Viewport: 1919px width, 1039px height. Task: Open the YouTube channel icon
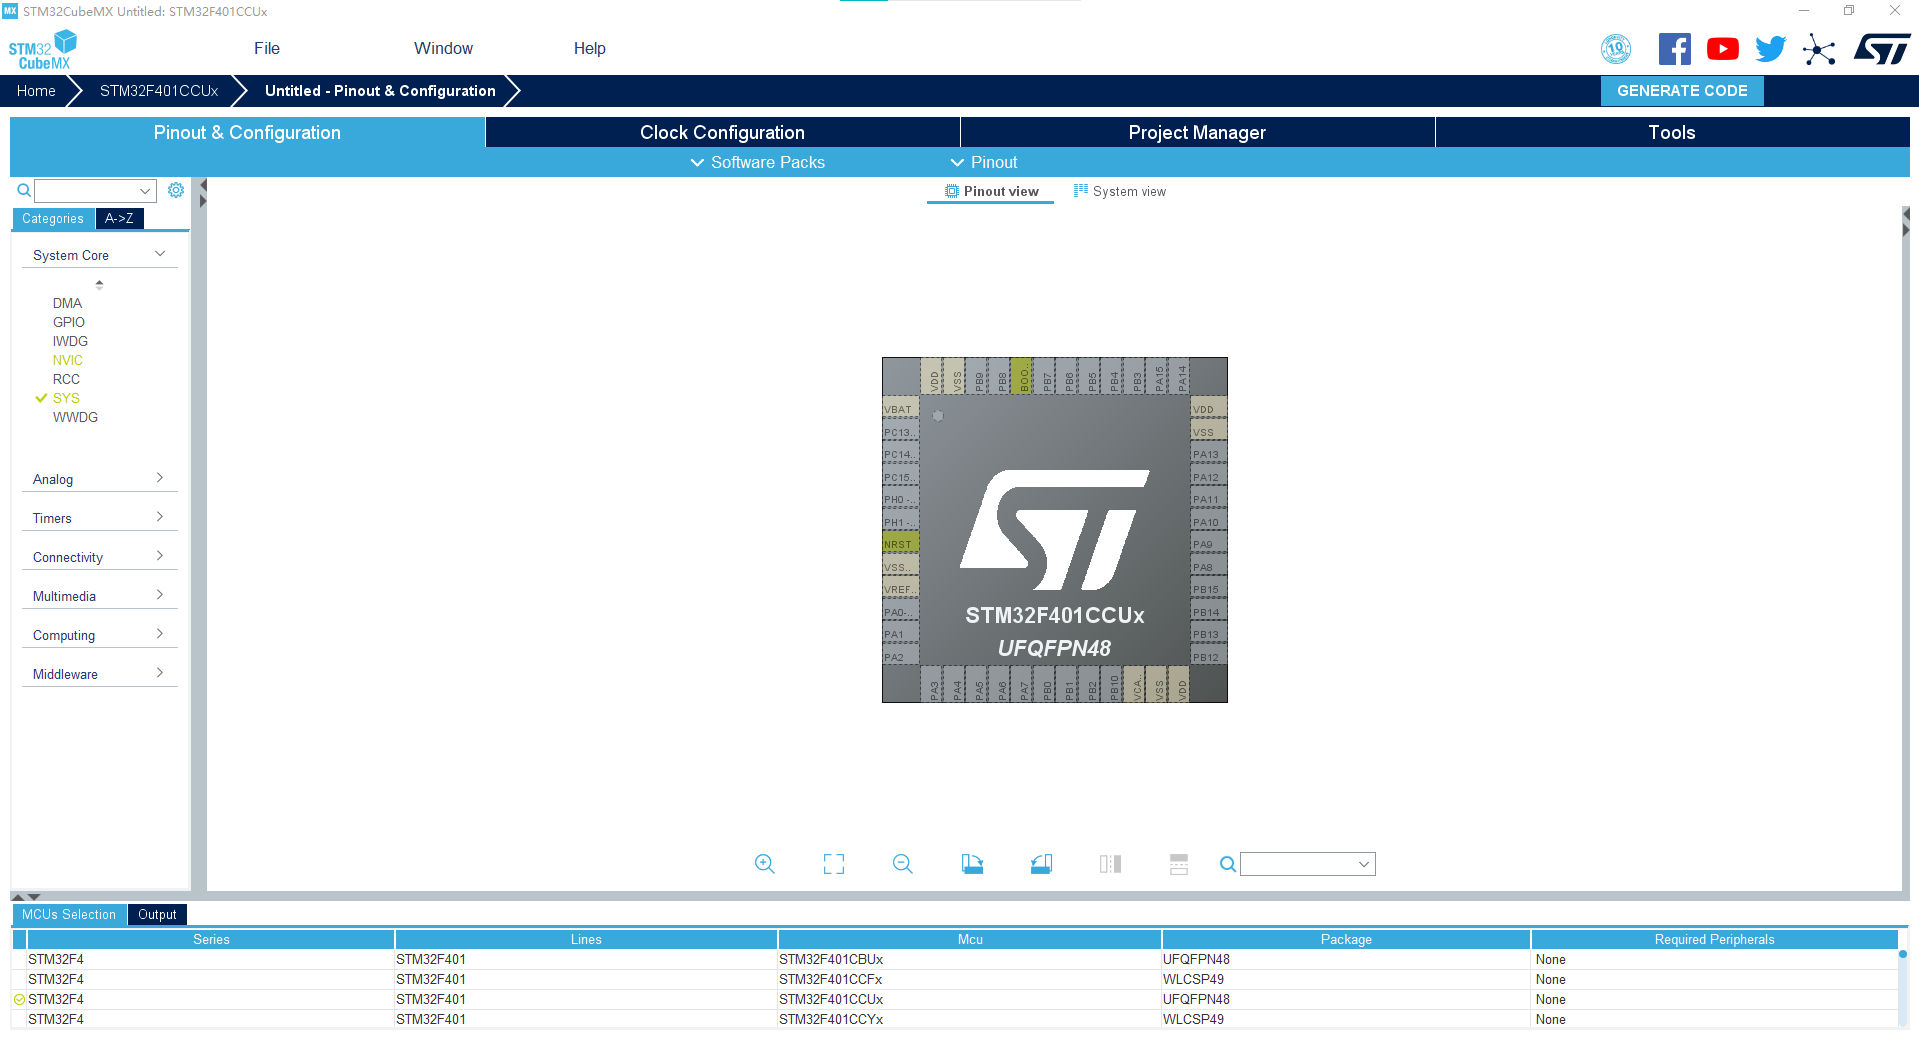pos(1722,48)
